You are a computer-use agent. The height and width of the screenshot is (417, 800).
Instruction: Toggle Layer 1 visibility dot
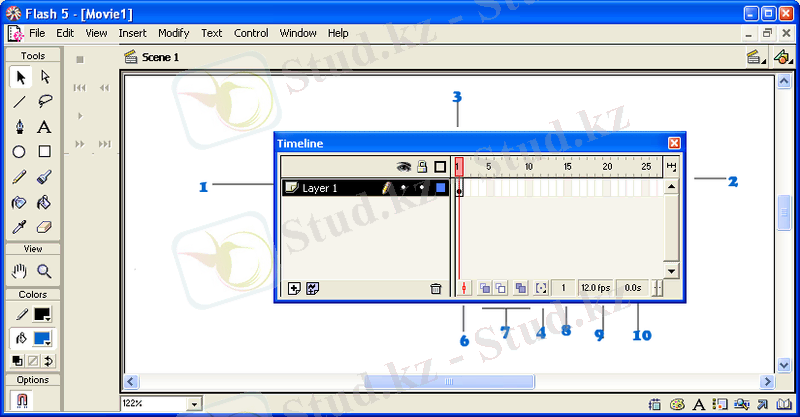tap(404, 188)
